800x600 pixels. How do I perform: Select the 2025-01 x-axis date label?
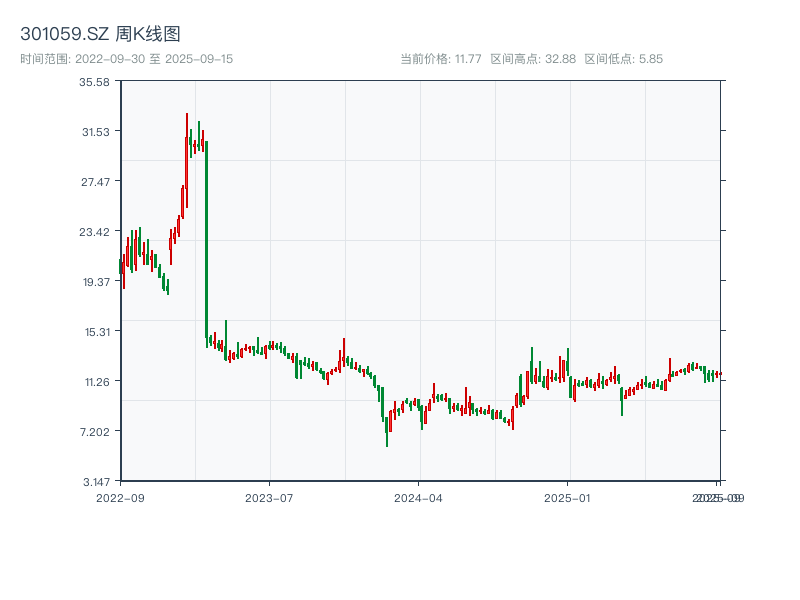[569, 497]
